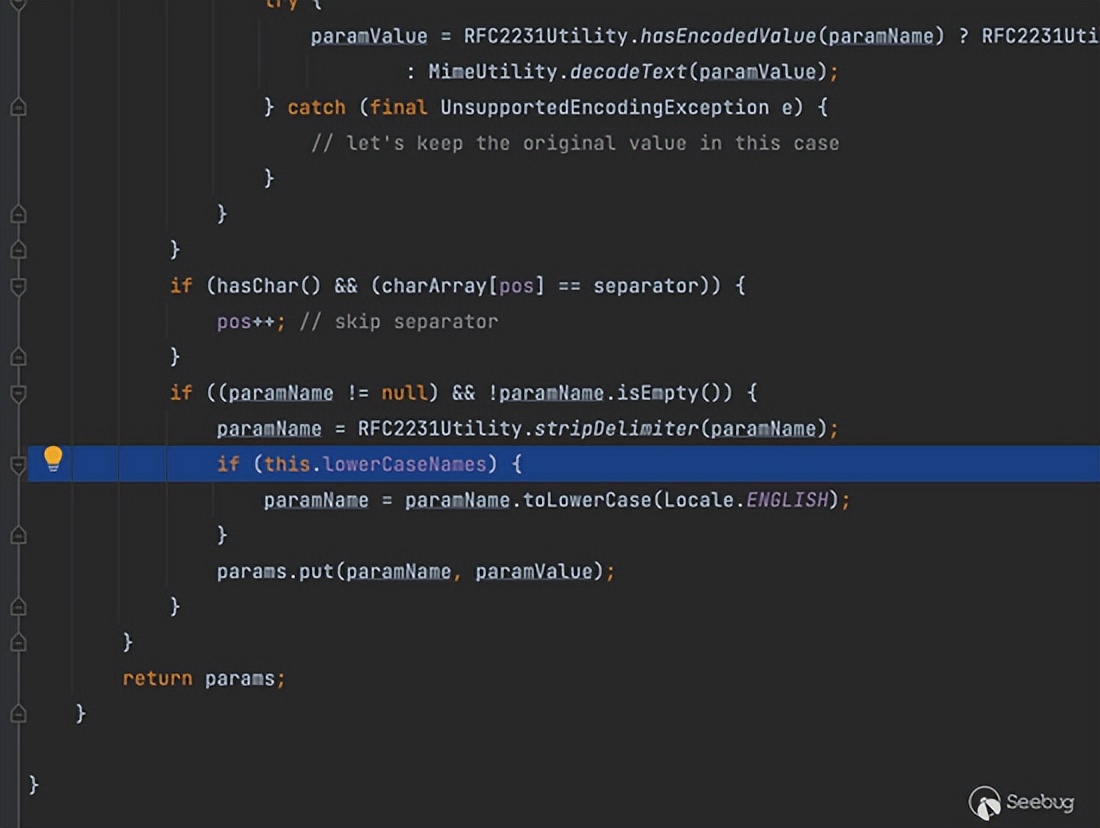Collapse the fold marker on the catch line
Viewport: 1100px width, 828px height.
pyautogui.click(x=19, y=107)
